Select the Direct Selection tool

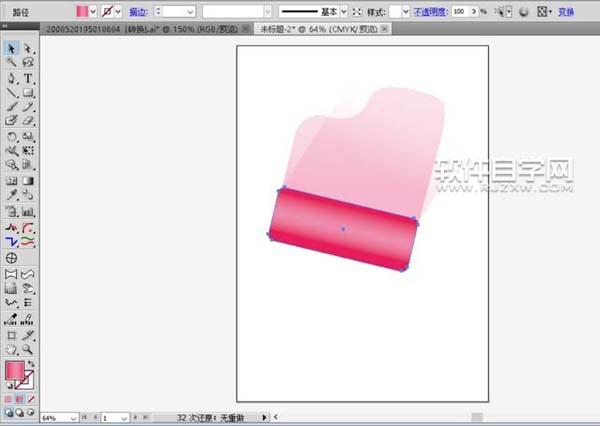click(28, 48)
